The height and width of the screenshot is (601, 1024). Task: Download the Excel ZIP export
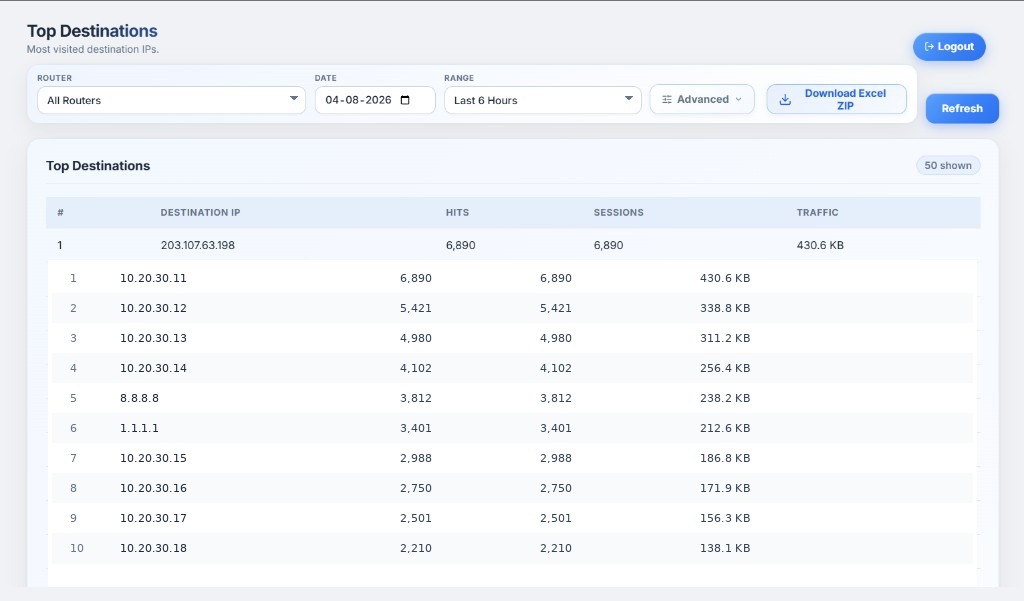[837, 99]
